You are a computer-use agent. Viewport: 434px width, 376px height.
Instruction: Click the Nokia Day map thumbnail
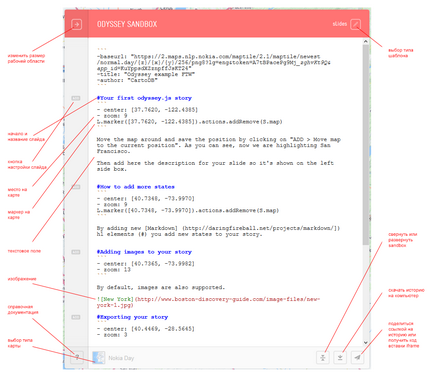pyautogui.click(x=99, y=358)
